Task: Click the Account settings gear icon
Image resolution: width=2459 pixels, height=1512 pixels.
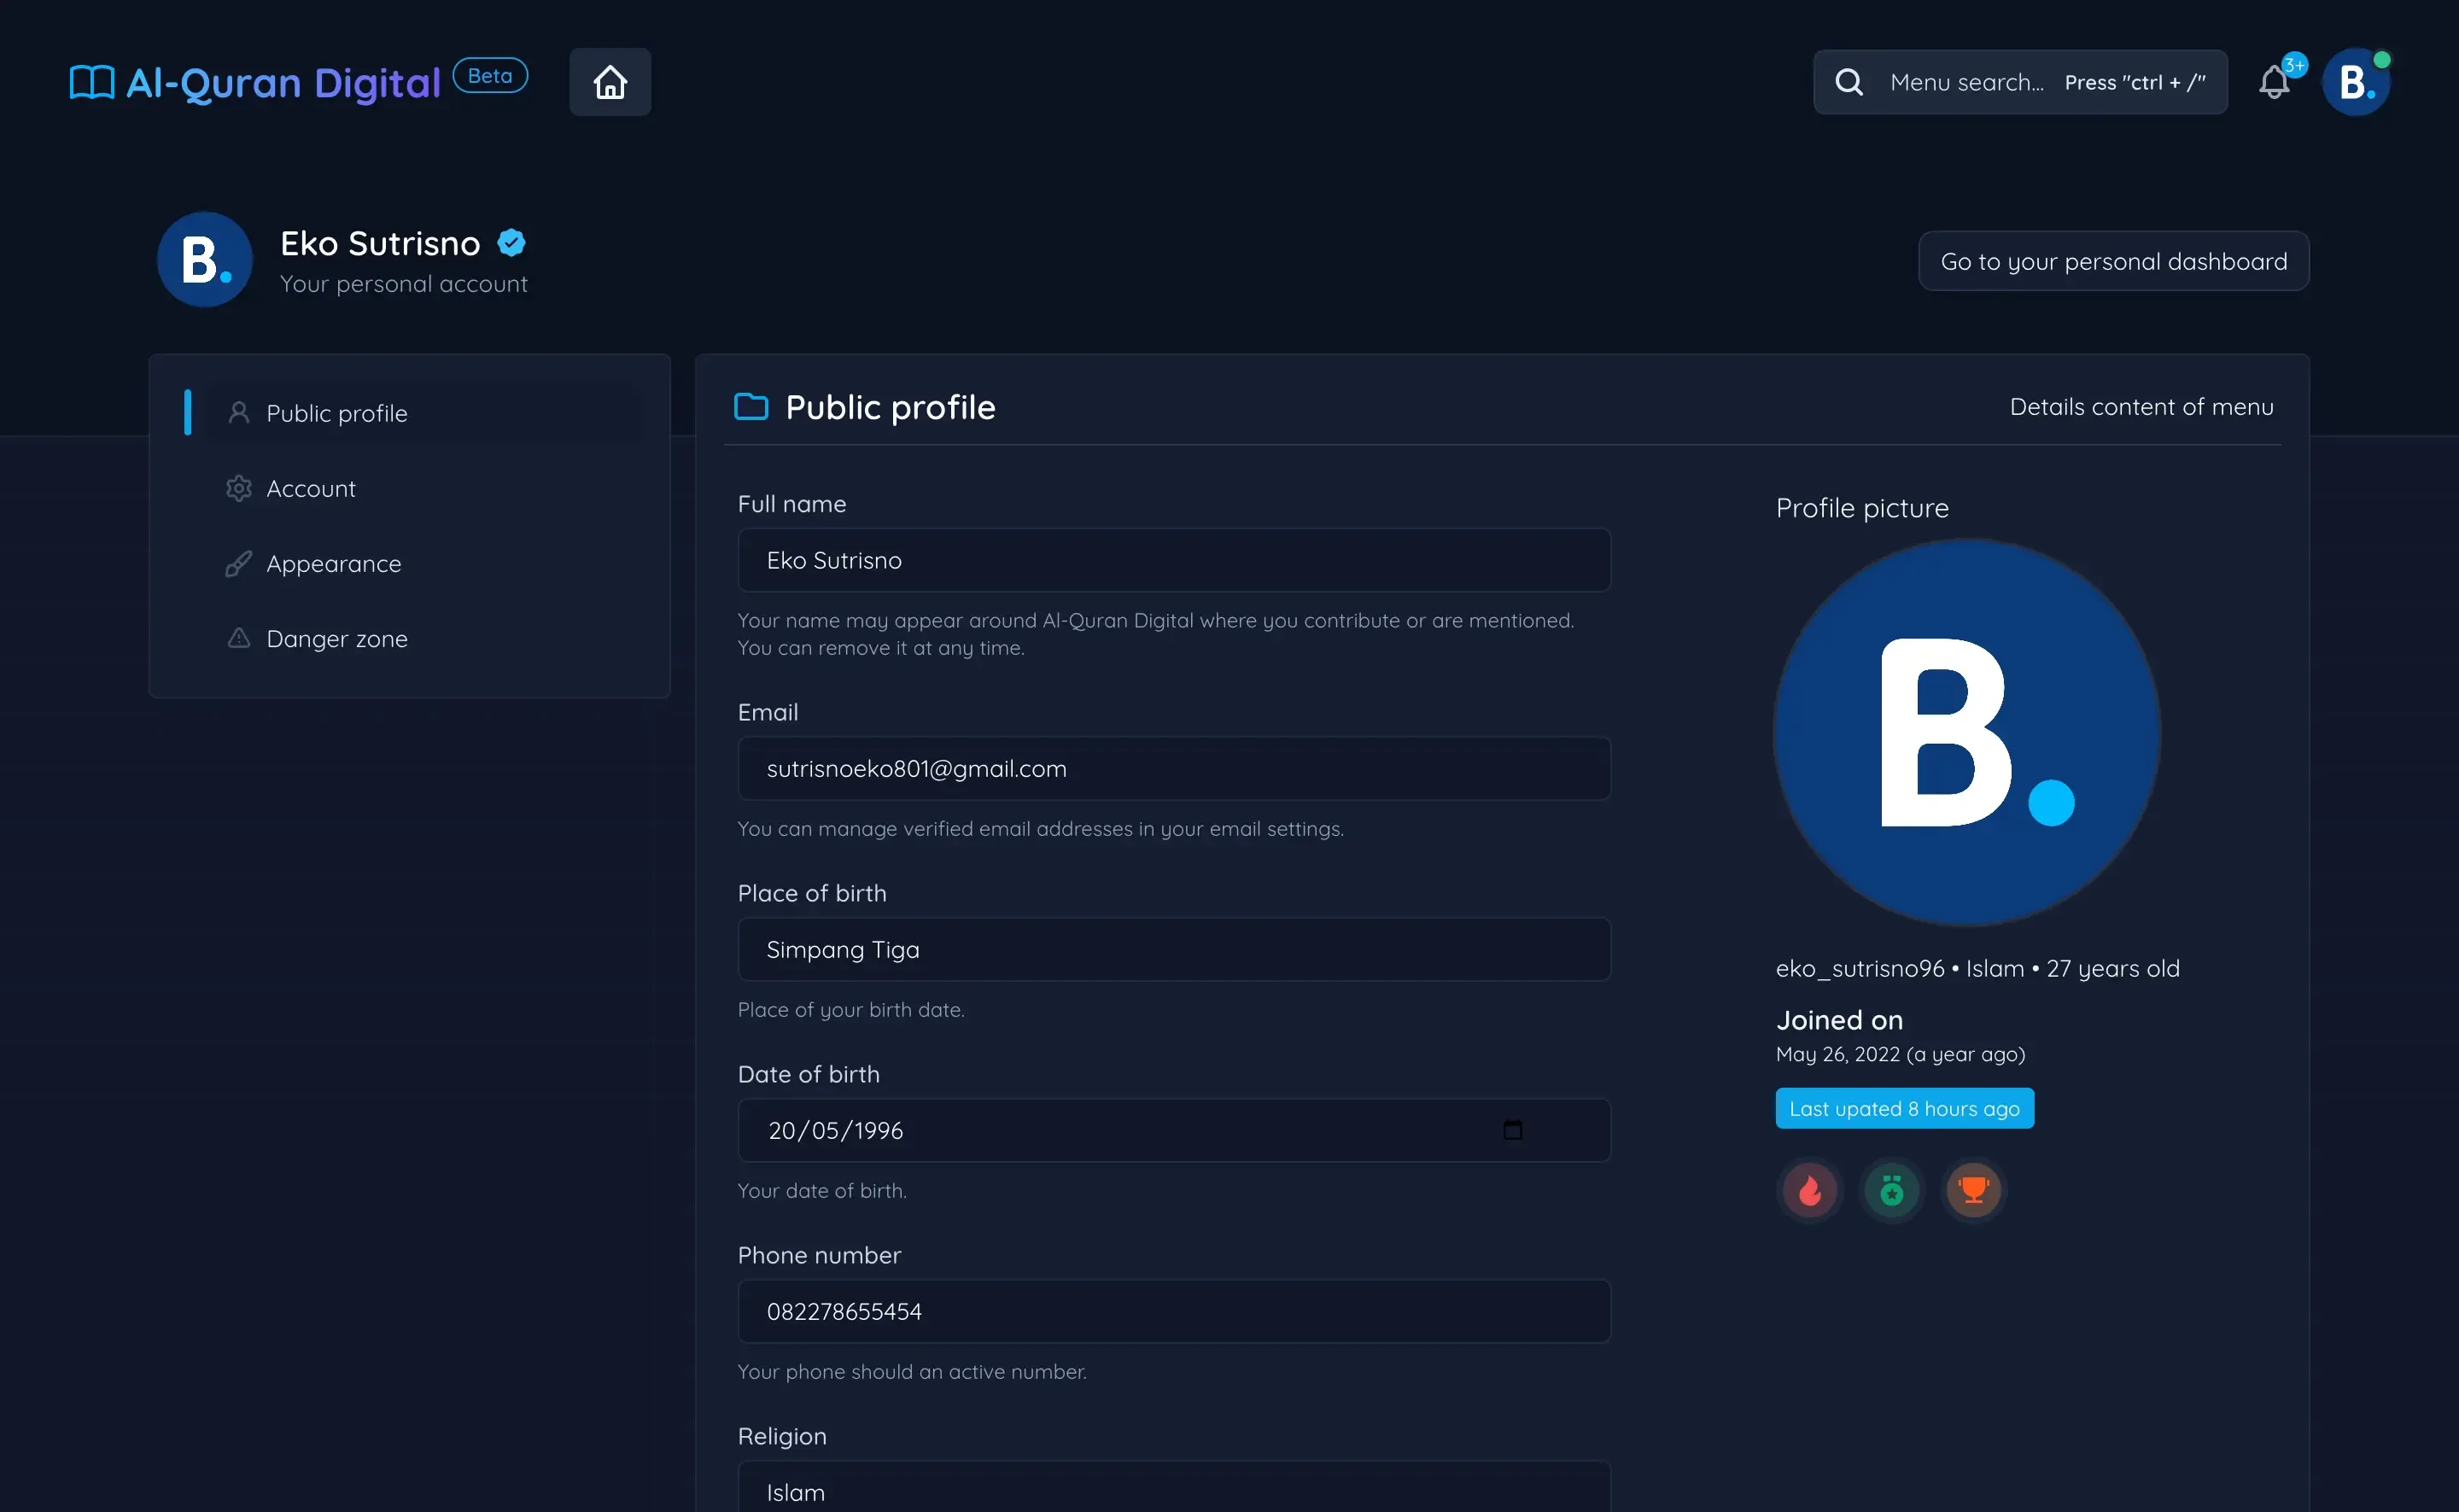Action: (237, 488)
